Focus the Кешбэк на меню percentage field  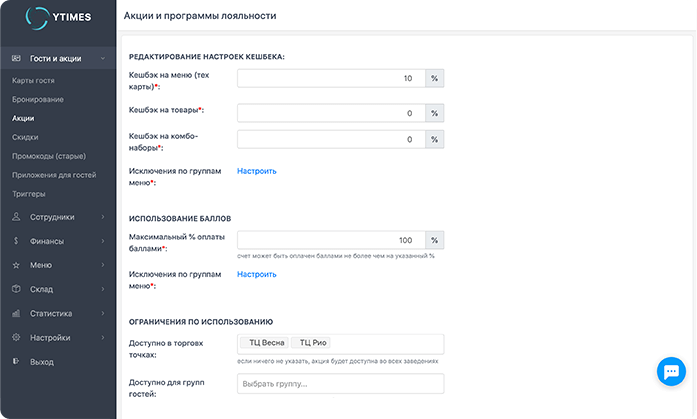(331, 78)
